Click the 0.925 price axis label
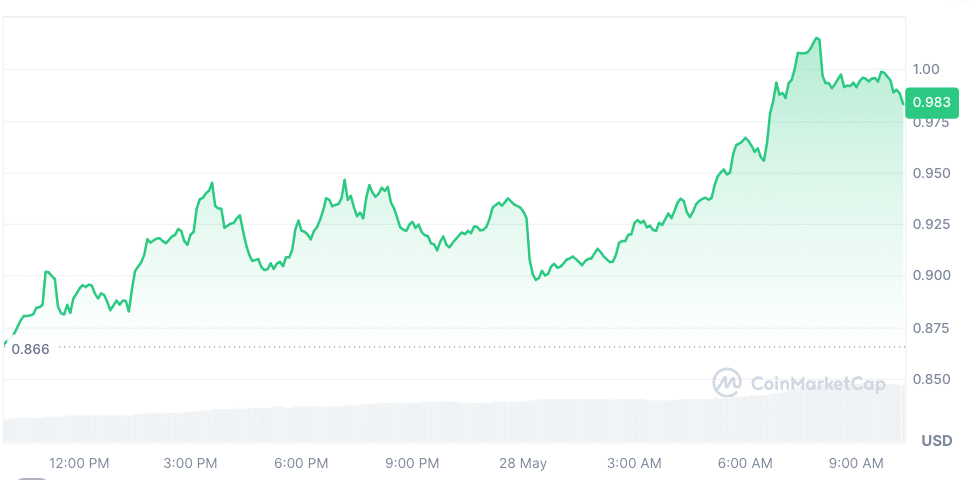This screenshot has height=480, width=970. click(x=930, y=224)
